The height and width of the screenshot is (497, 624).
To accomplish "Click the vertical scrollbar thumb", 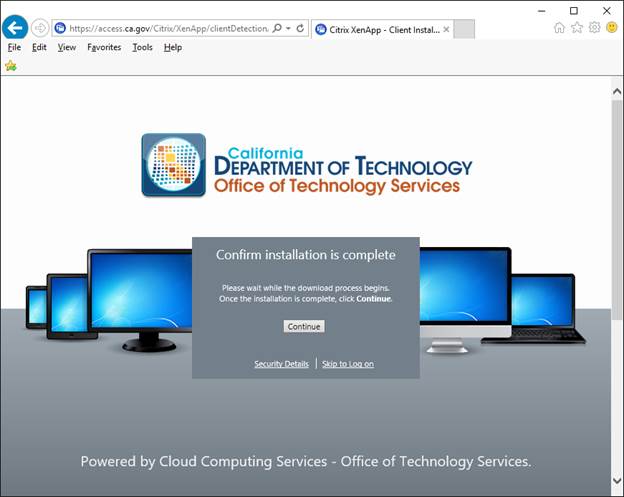I will 617,210.
